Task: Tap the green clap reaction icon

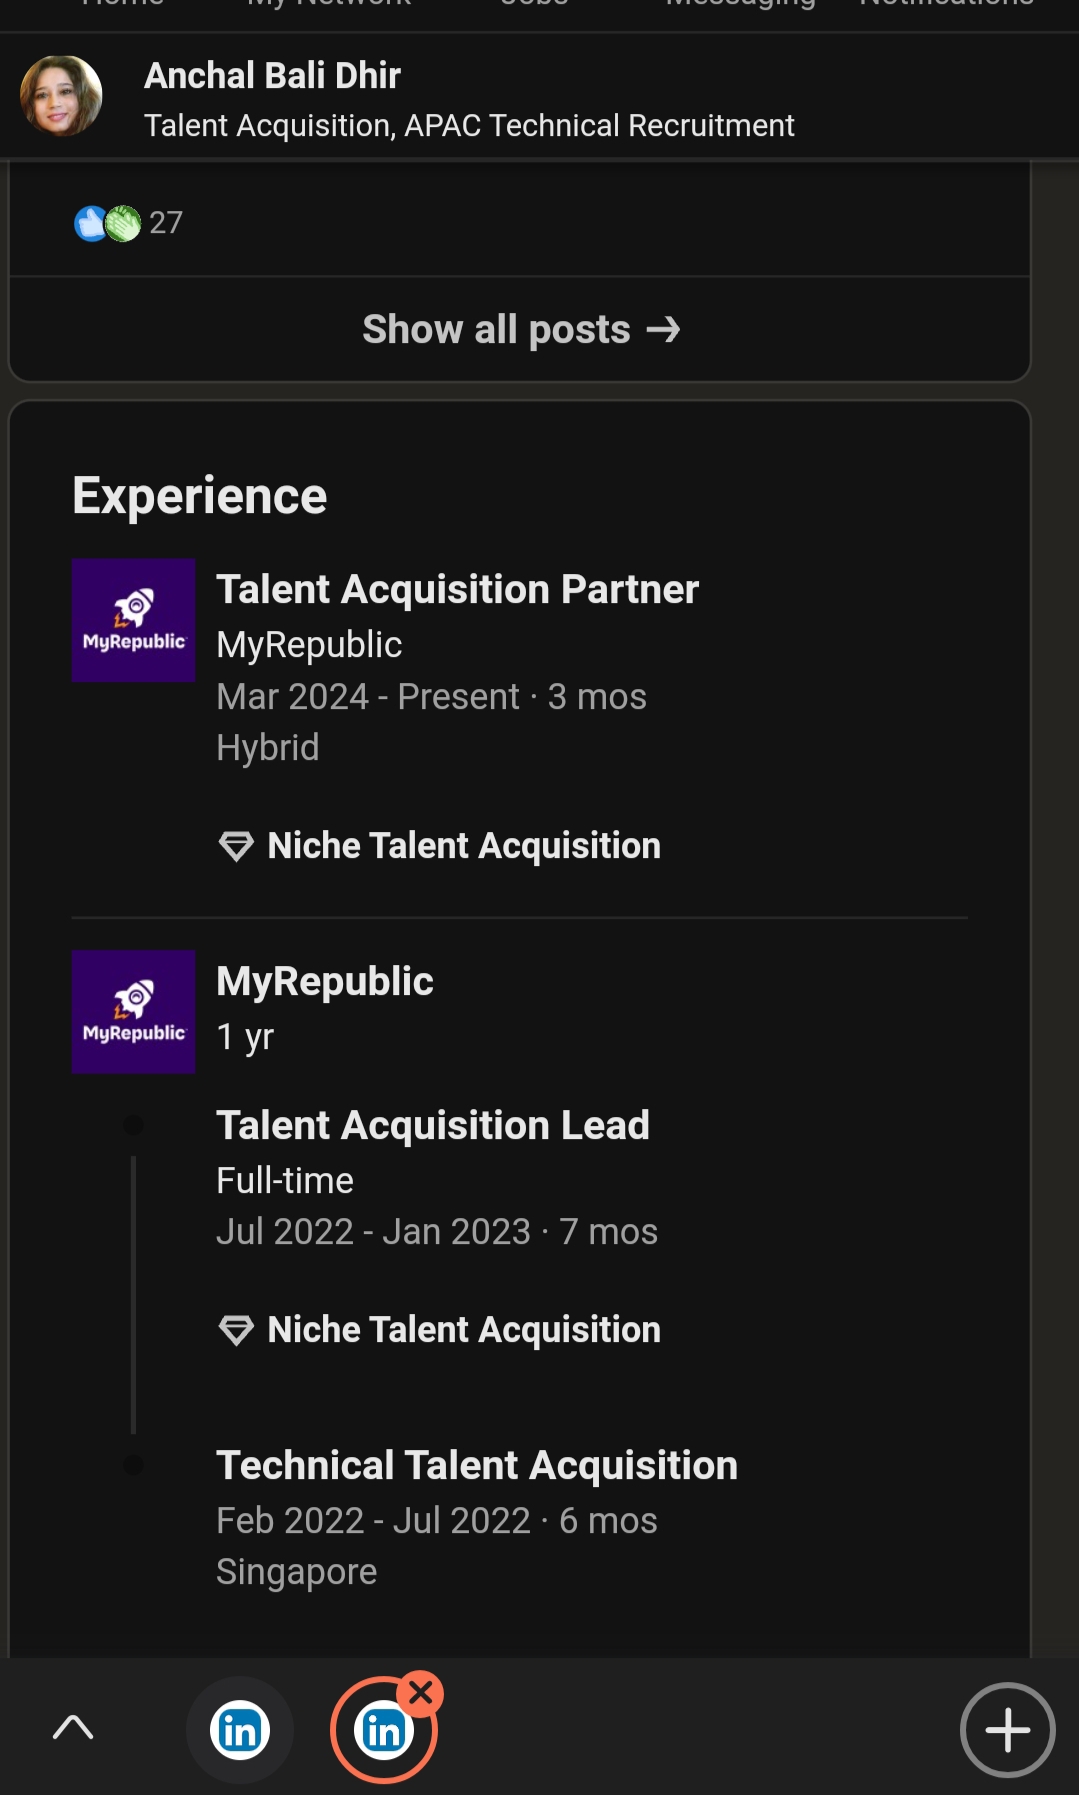Action: (123, 223)
